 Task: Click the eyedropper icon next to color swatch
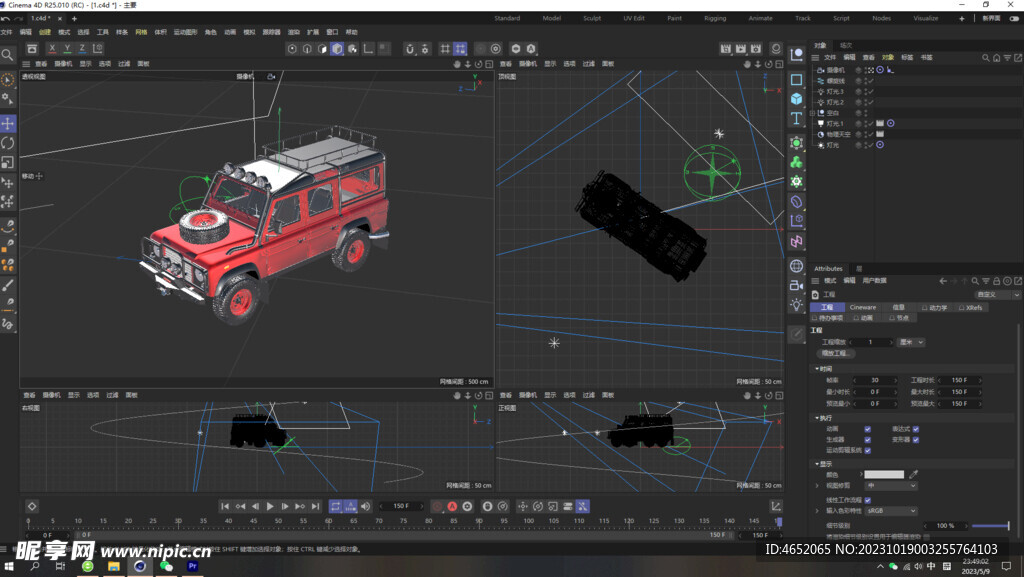tap(913, 475)
